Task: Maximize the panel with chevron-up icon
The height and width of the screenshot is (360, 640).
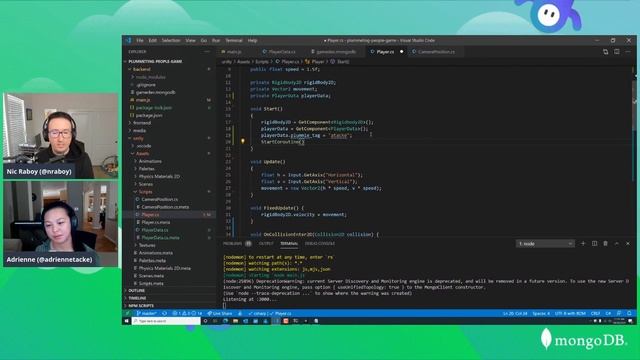Action: [x=617, y=243]
